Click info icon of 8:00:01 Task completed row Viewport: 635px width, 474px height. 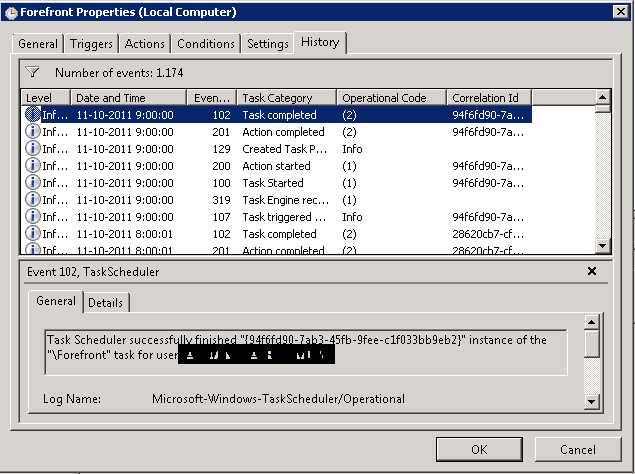click(33, 234)
